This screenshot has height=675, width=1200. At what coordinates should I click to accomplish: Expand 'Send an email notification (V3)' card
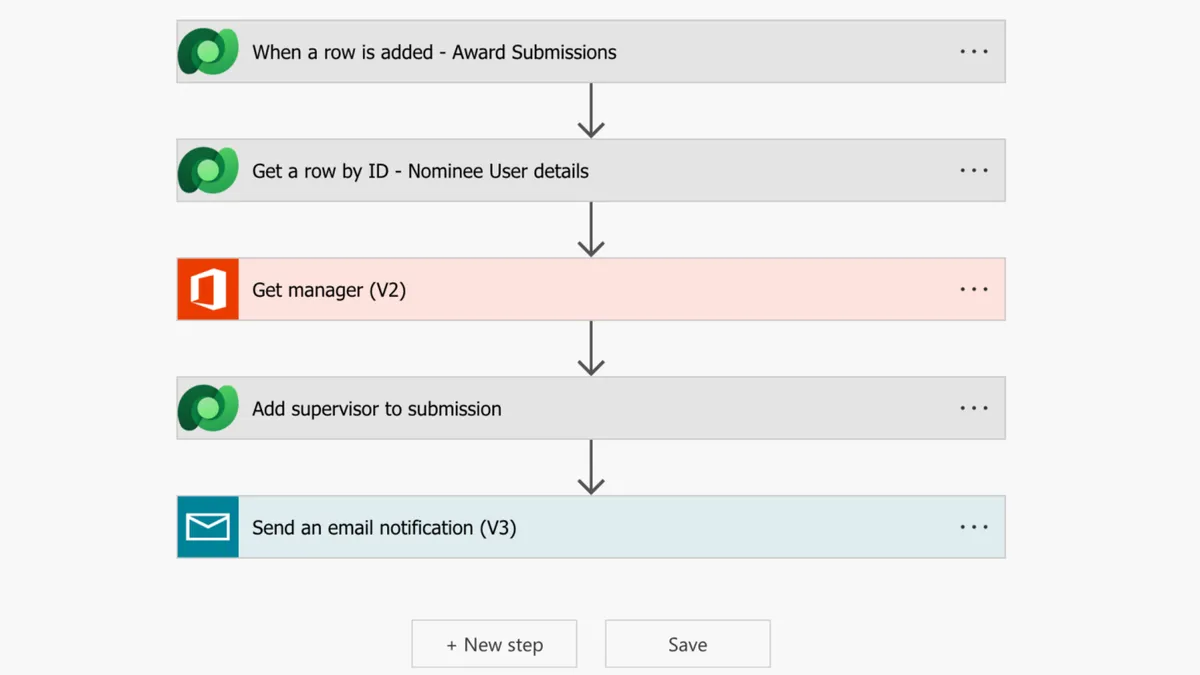[x=384, y=527]
